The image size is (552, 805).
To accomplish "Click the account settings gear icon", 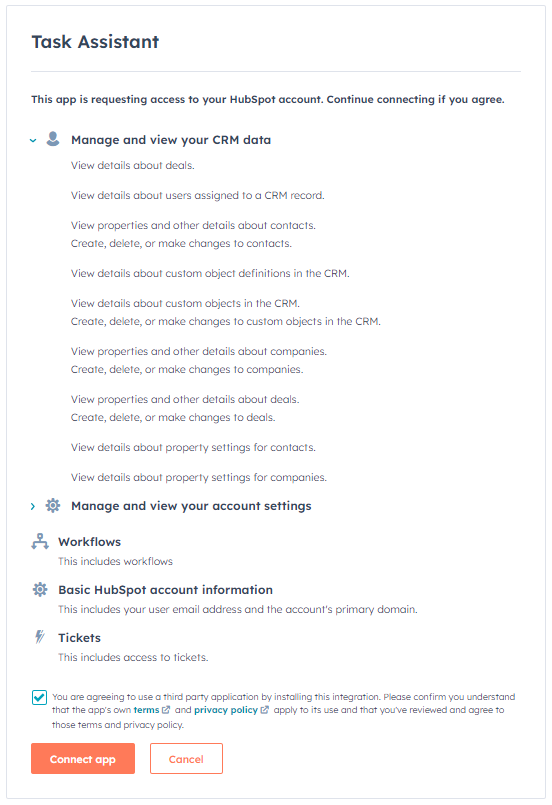I will click(53, 506).
